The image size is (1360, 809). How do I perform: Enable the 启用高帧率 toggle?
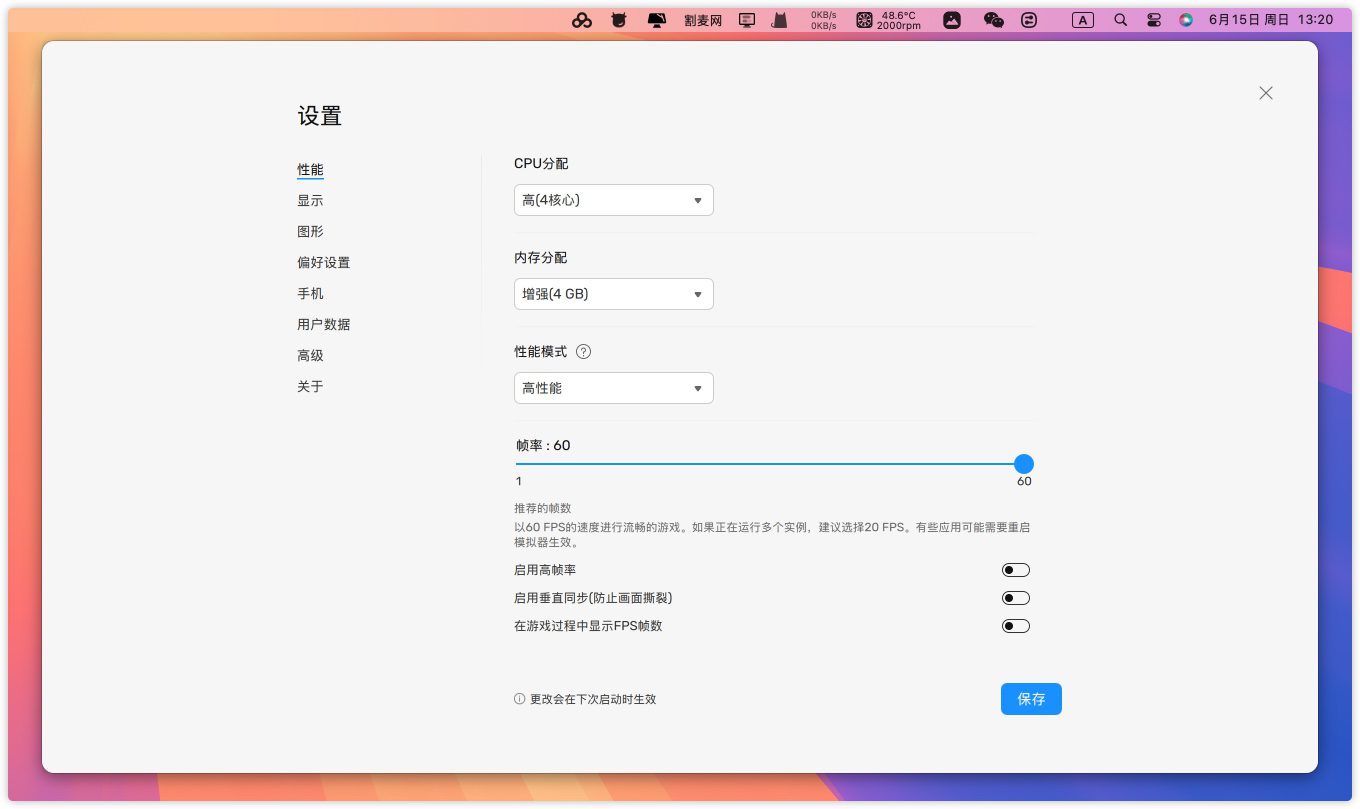click(x=1015, y=570)
